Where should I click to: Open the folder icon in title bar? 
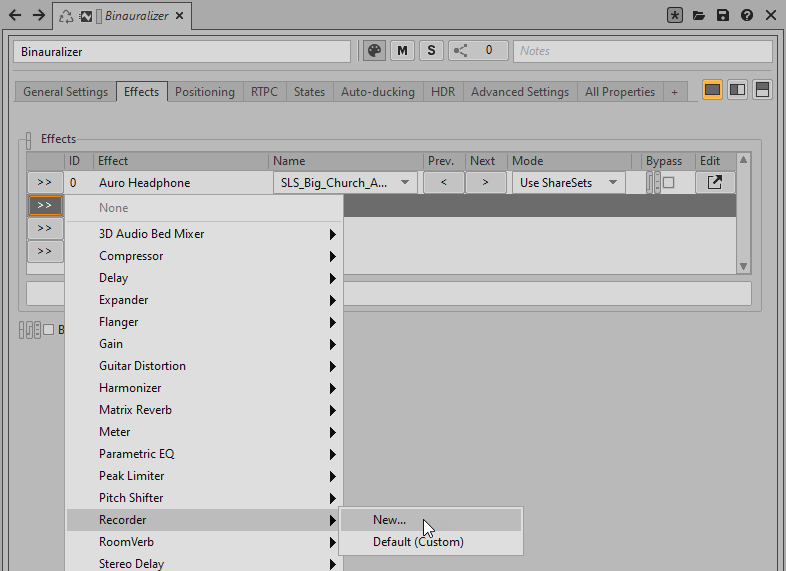click(699, 16)
